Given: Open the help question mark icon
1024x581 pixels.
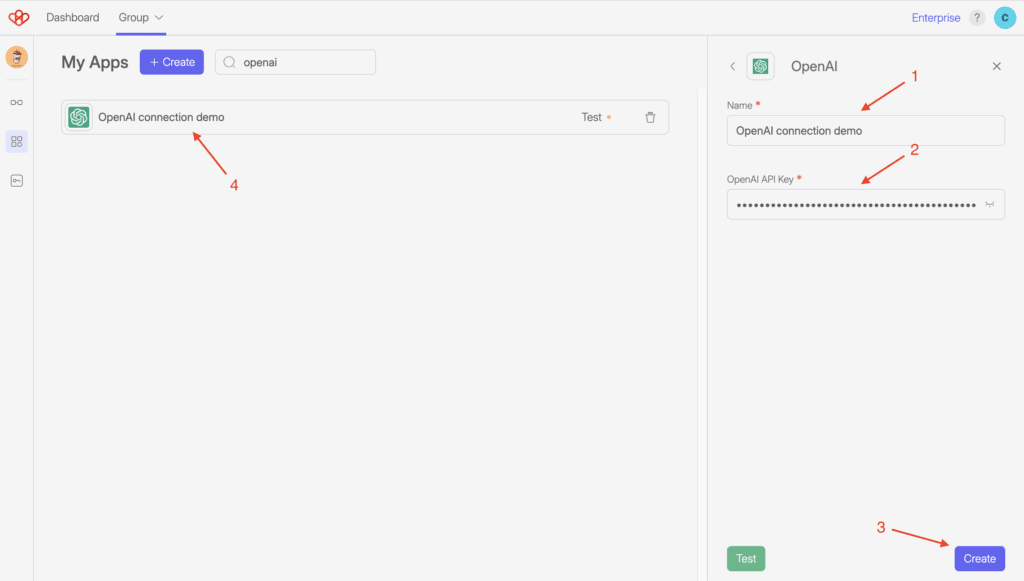Looking at the screenshot, I should (x=977, y=18).
